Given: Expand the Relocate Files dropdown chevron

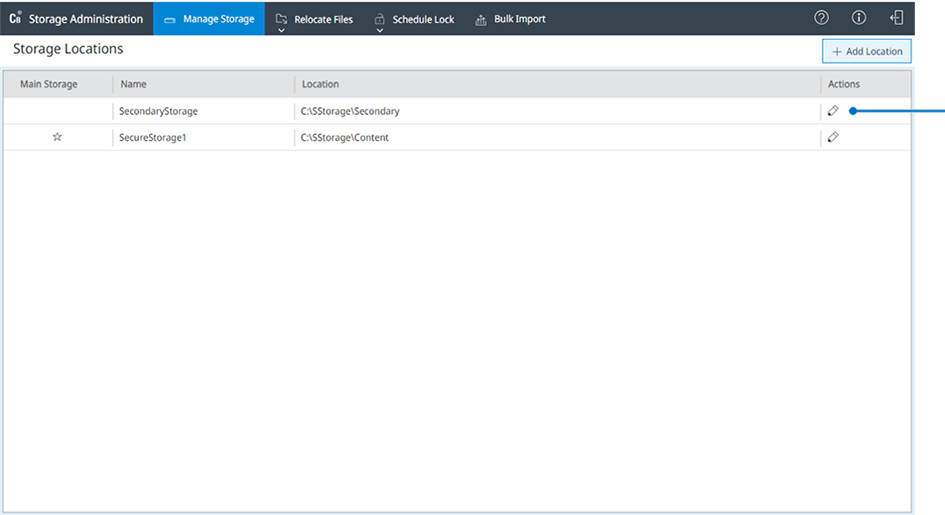Looking at the screenshot, I should click(x=281, y=30).
